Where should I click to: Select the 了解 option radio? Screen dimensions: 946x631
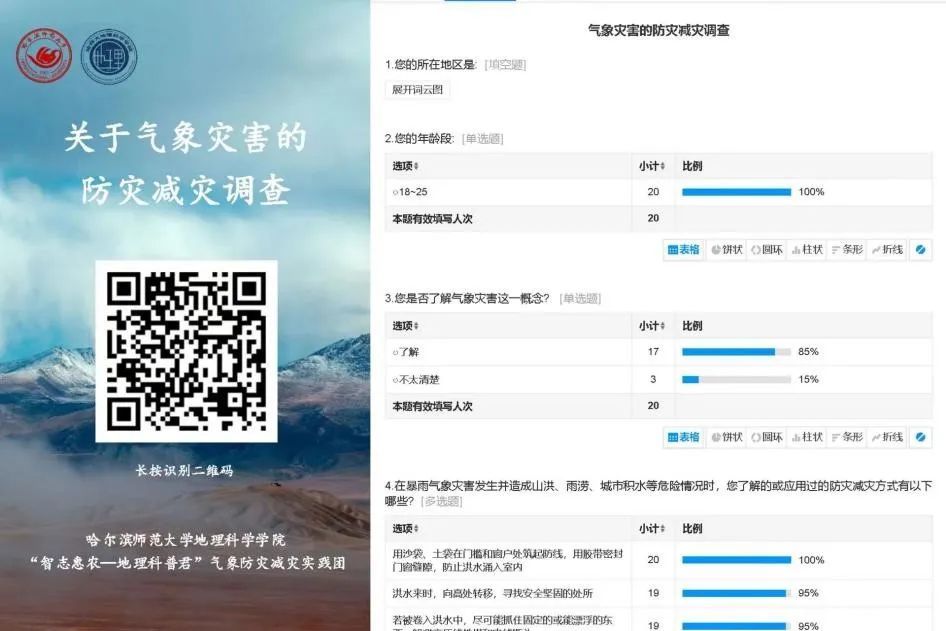(396, 352)
